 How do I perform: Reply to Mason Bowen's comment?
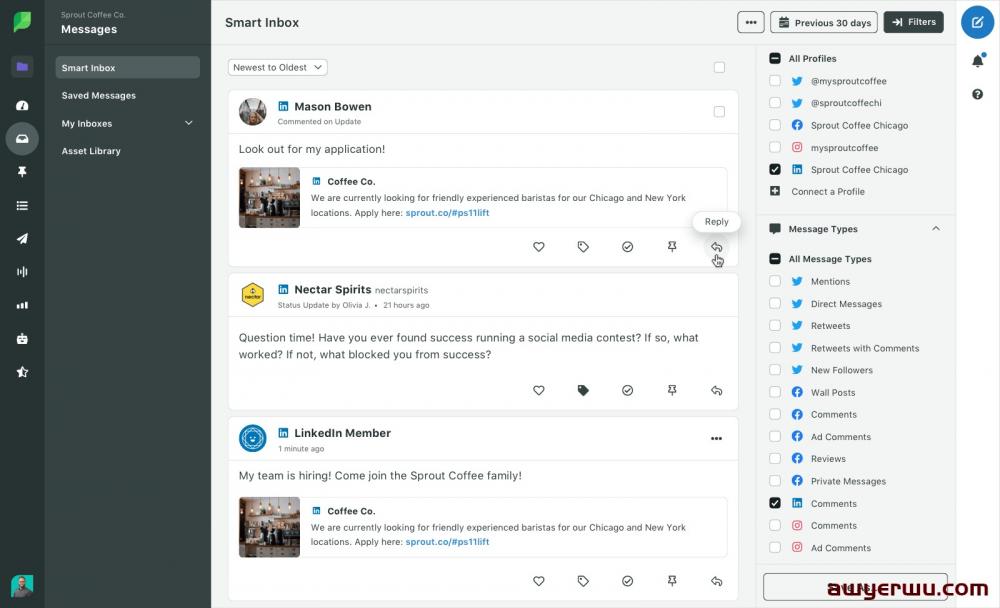(717, 247)
